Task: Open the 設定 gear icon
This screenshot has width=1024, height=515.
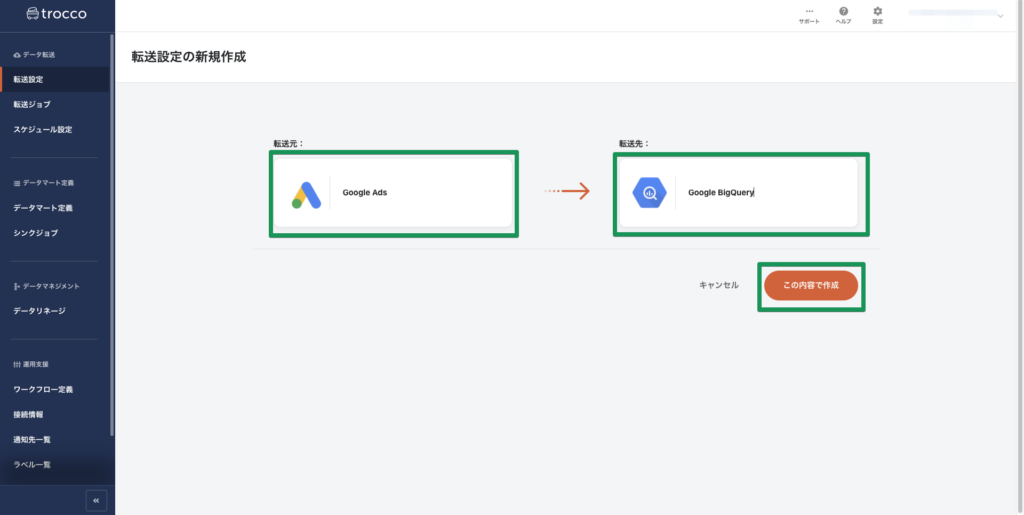Action: pos(877,12)
